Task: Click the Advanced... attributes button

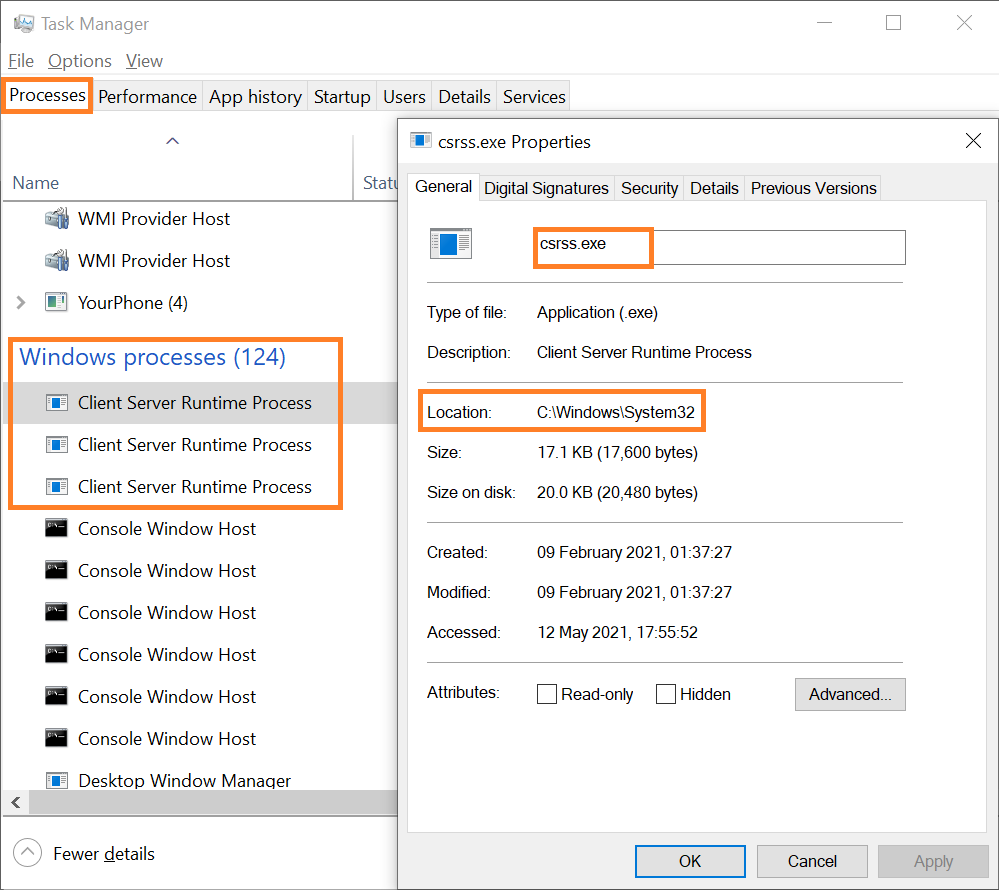Action: (x=849, y=694)
